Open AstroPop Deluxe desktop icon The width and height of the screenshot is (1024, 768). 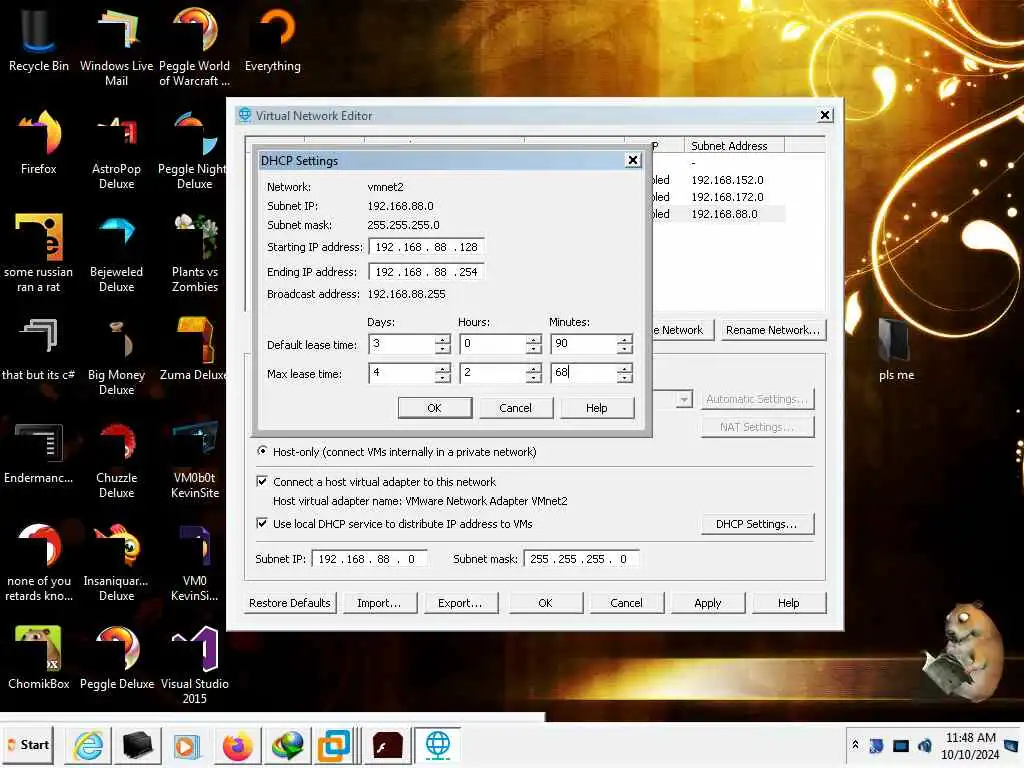point(116,149)
